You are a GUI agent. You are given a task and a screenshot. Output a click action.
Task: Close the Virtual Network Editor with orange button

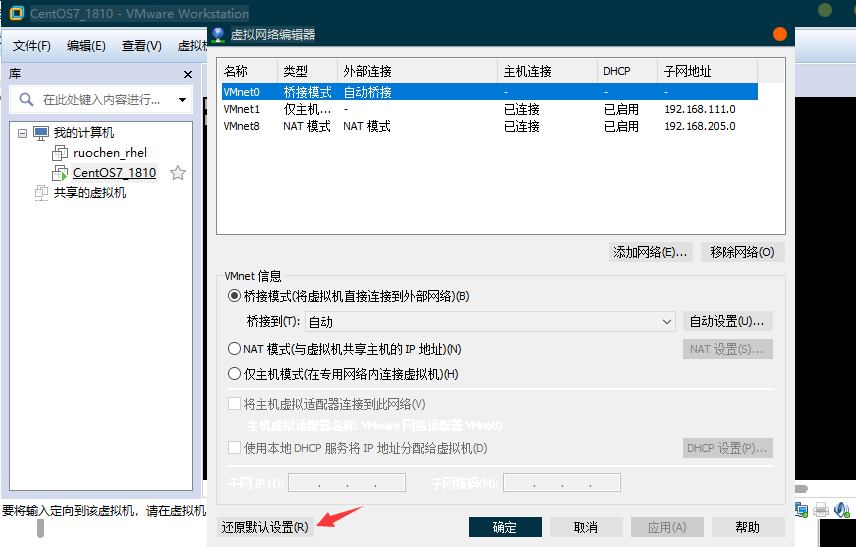click(x=780, y=34)
